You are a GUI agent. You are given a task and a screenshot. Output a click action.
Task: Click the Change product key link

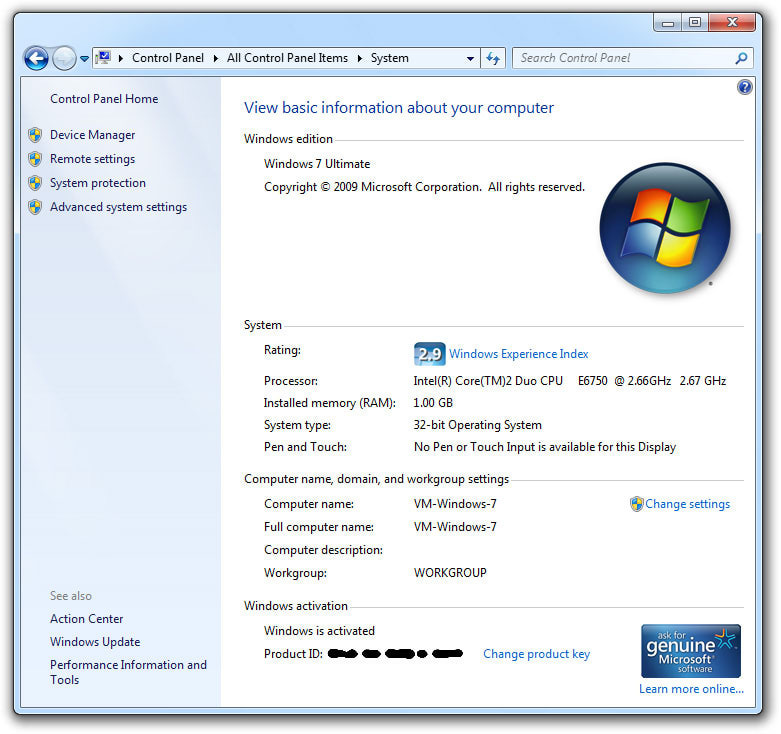point(536,654)
